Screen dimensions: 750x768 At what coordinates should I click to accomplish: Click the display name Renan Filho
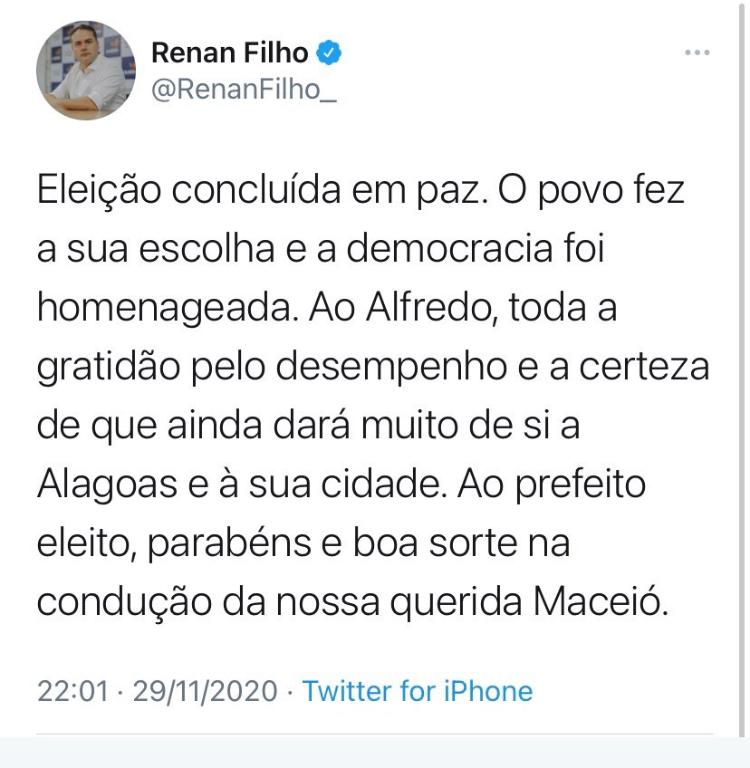click(x=230, y=52)
